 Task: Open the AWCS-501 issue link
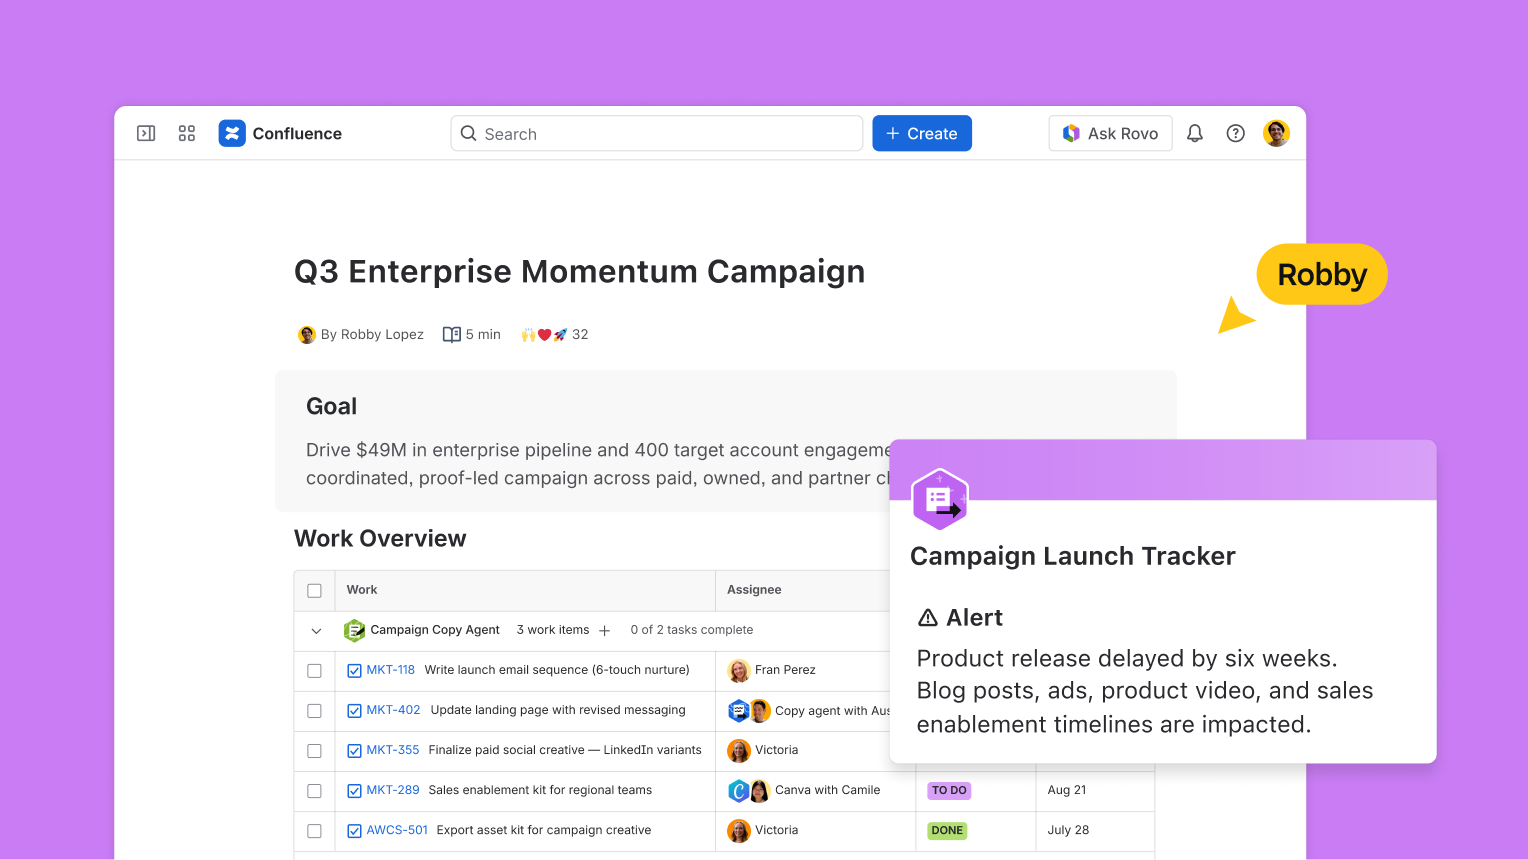tap(397, 830)
